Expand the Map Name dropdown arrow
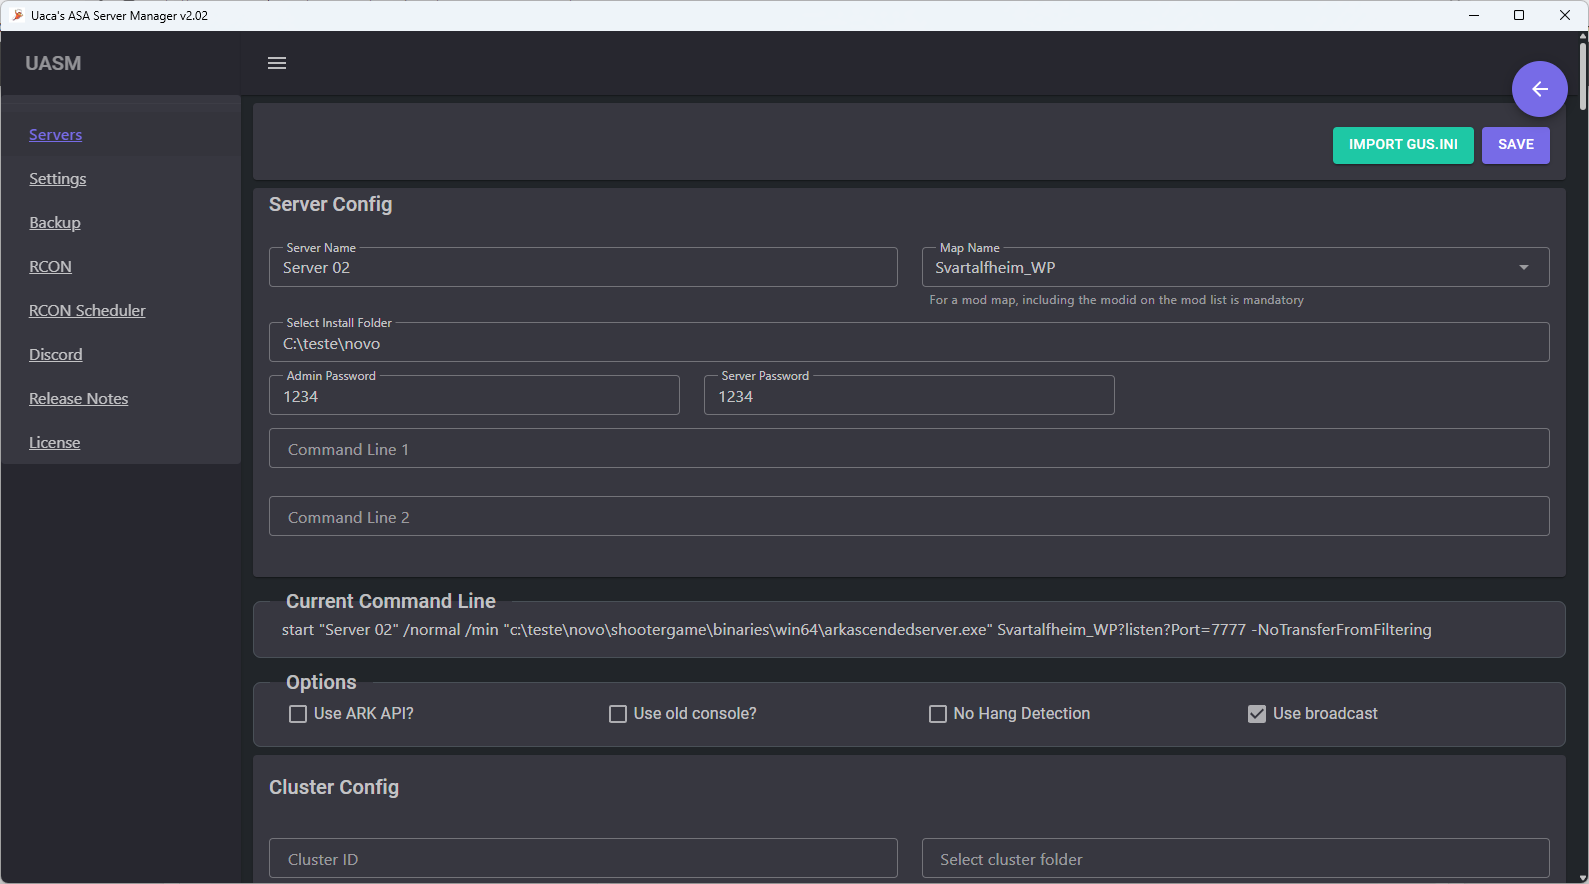Viewport: 1589px width, 884px height. tap(1524, 267)
